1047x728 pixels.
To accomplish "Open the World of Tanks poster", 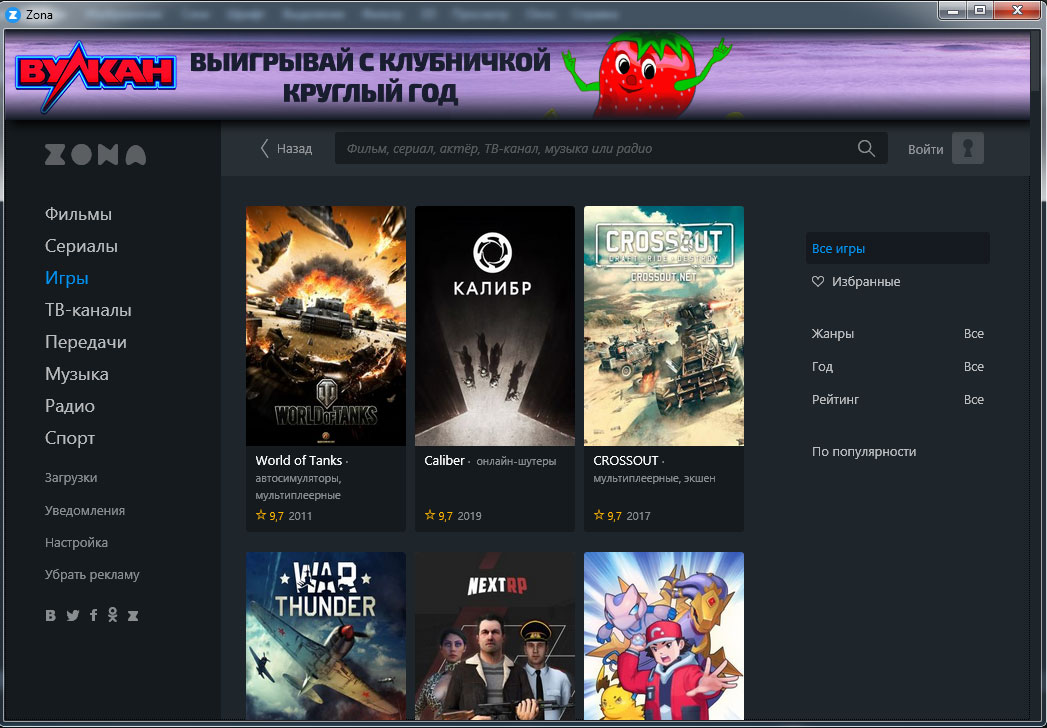I will point(326,326).
